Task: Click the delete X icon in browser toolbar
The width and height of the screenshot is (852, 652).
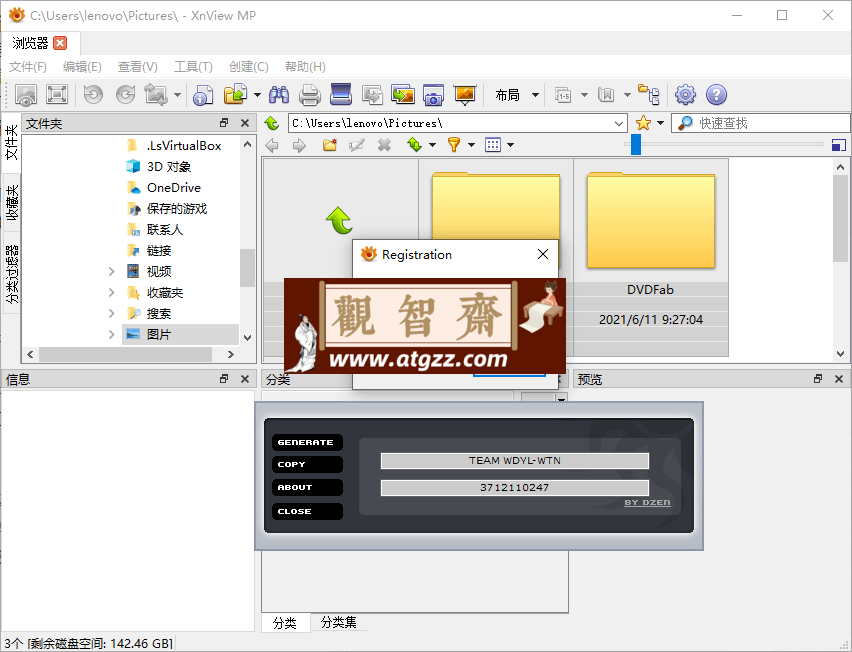Action: pos(384,145)
